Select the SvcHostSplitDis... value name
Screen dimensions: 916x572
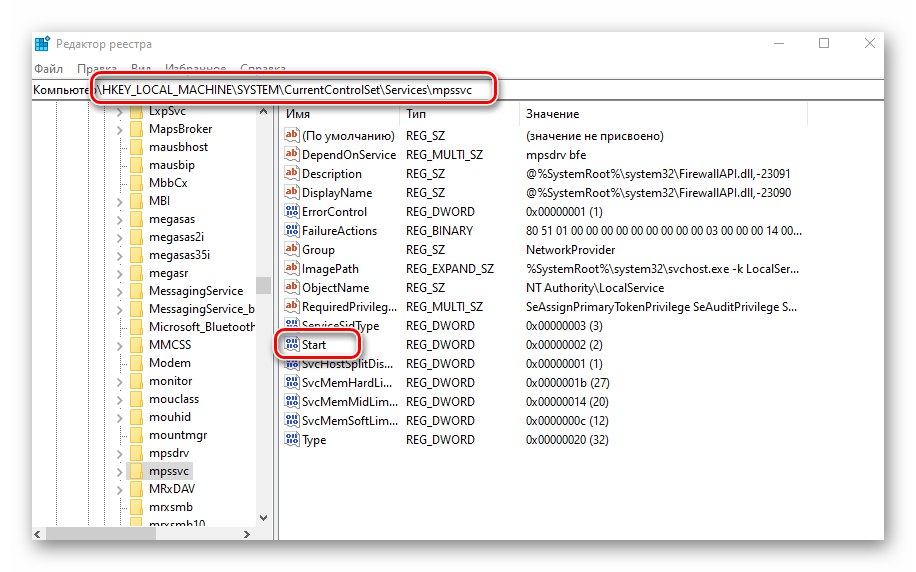point(347,363)
